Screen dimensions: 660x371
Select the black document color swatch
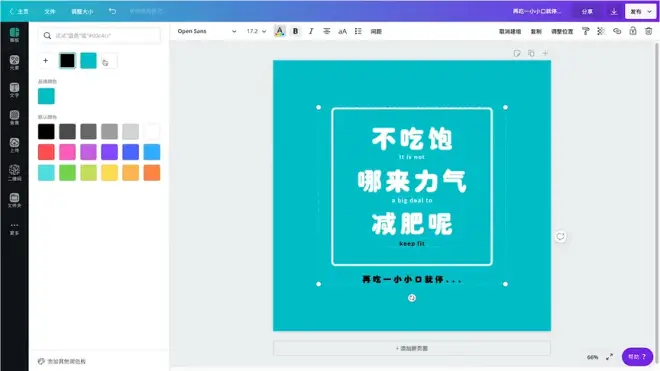coord(67,61)
